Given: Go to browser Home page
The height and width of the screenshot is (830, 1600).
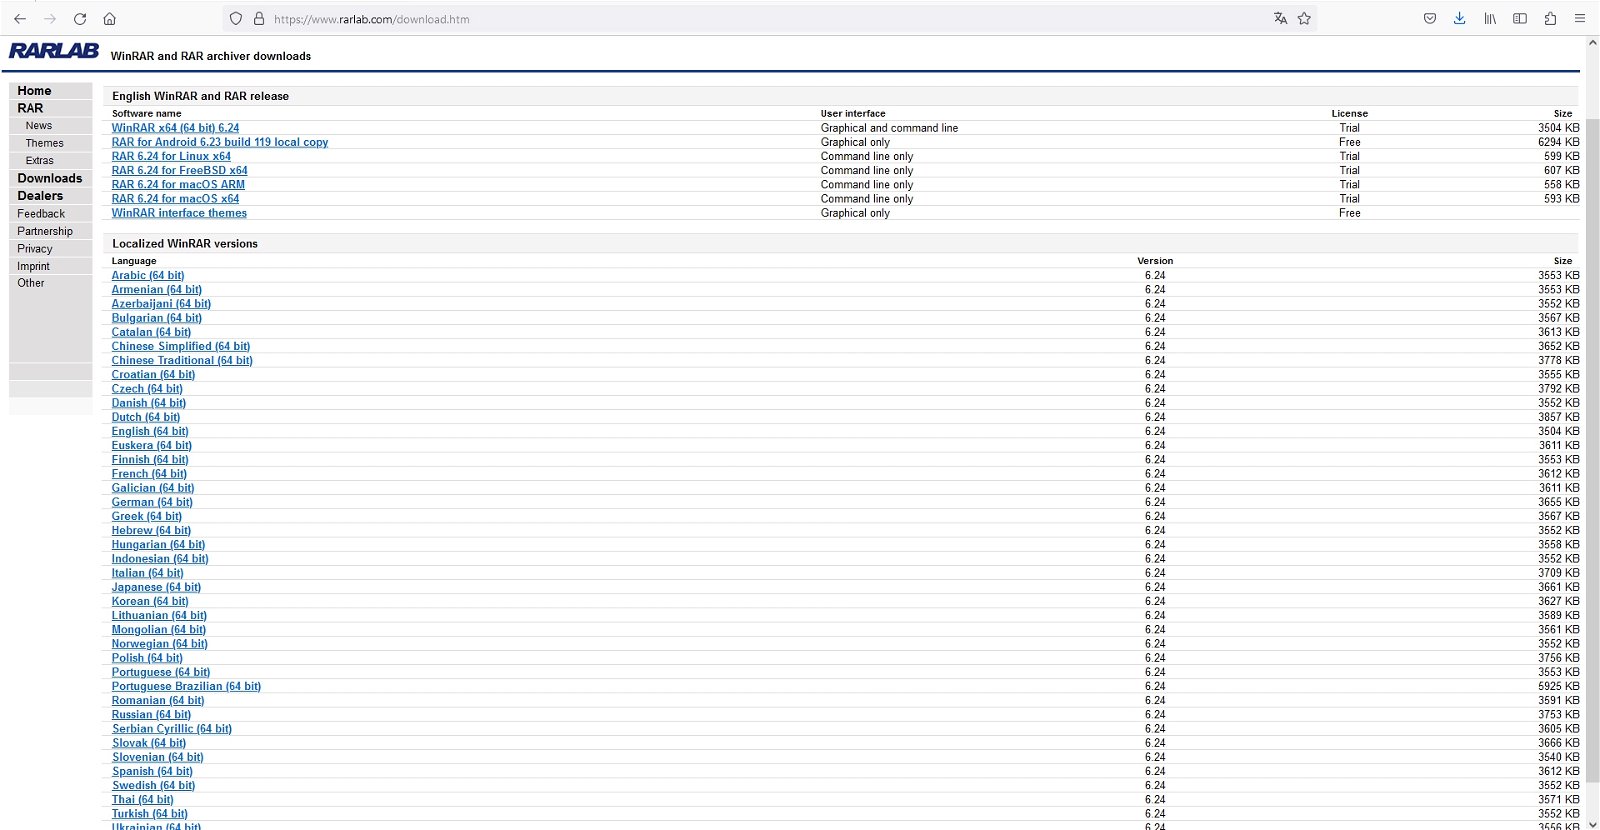Looking at the screenshot, I should pyautogui.click(x=110, y=19).
